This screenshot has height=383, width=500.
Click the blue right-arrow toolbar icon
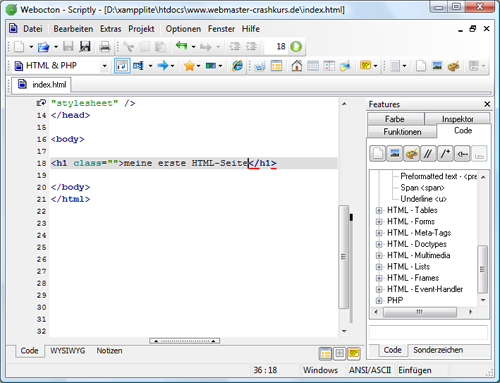[x=163, y=65]
